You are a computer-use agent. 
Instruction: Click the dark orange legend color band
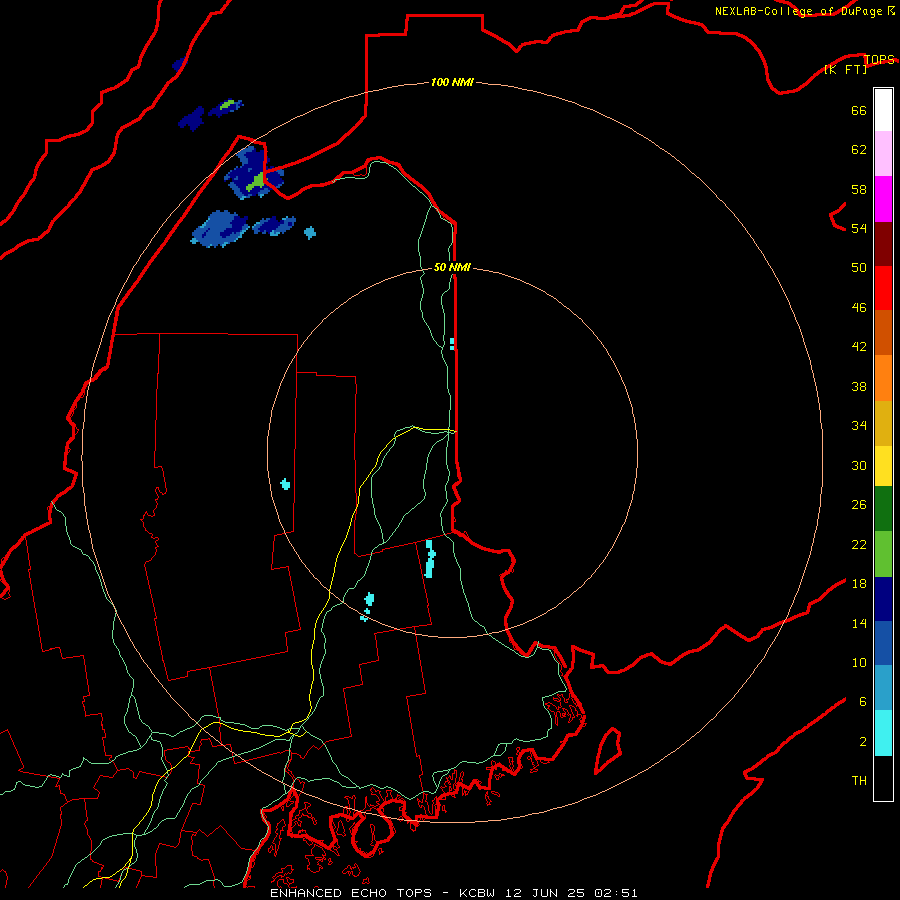(x=883, y=332)
